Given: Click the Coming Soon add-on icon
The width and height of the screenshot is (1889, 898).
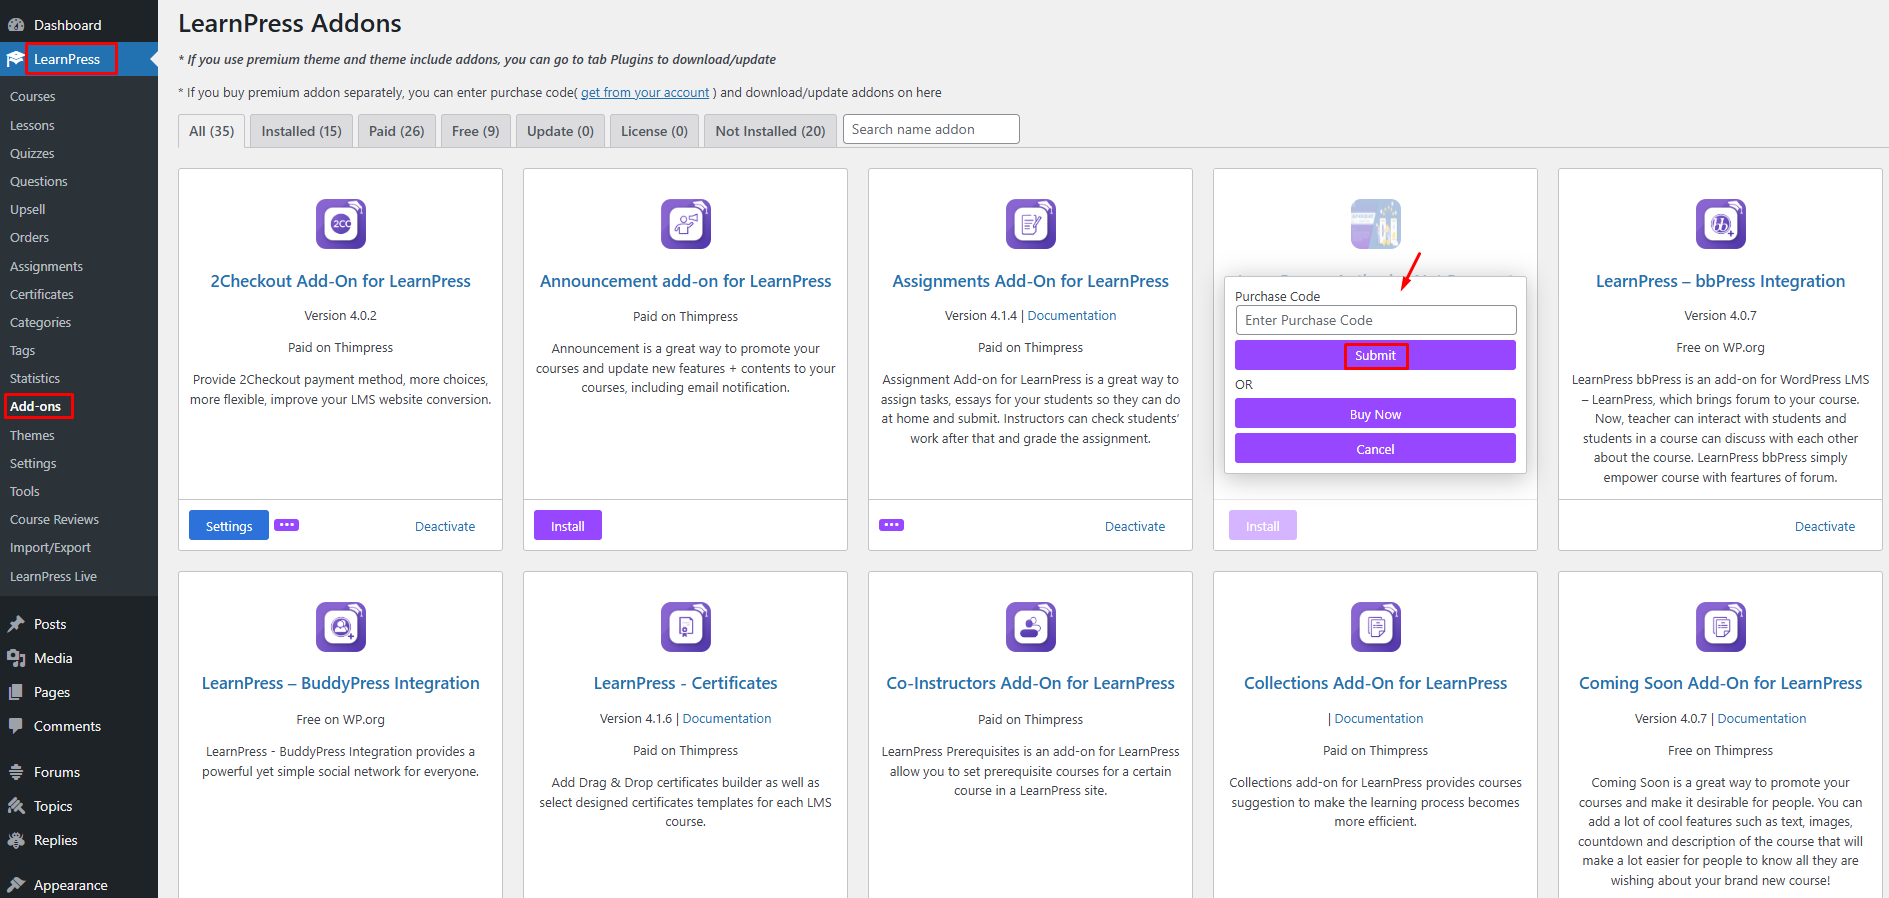Looking at the screenshot, I should pyautogui.click(x=1721, y=627).
